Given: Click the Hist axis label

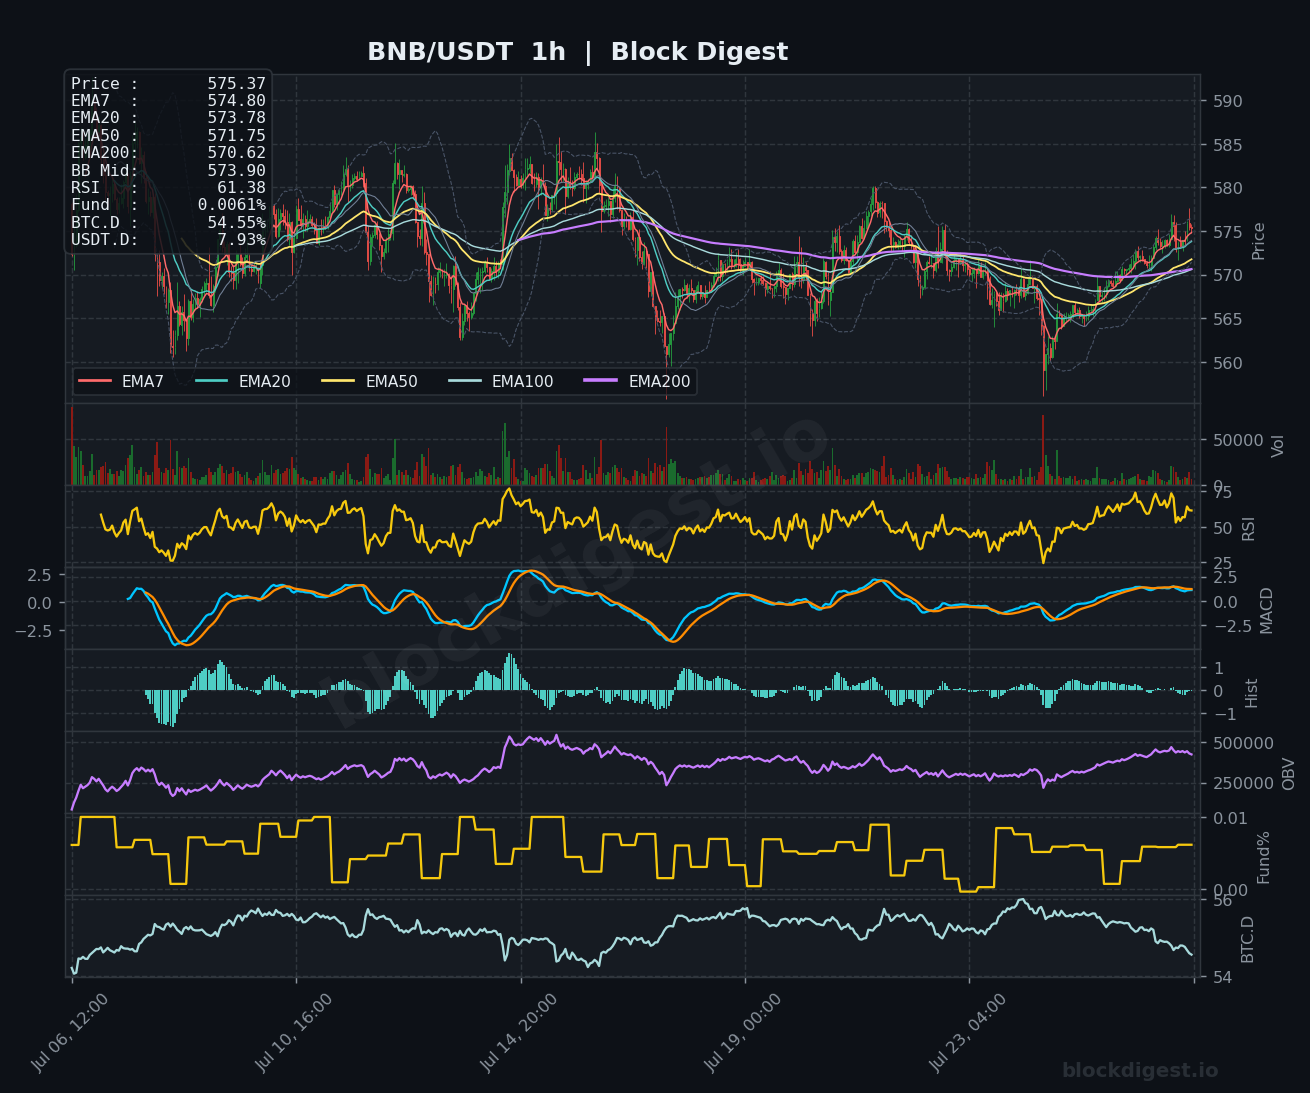Looking at the screenshot, I should pyautogui.click(x=1251, y=692).
